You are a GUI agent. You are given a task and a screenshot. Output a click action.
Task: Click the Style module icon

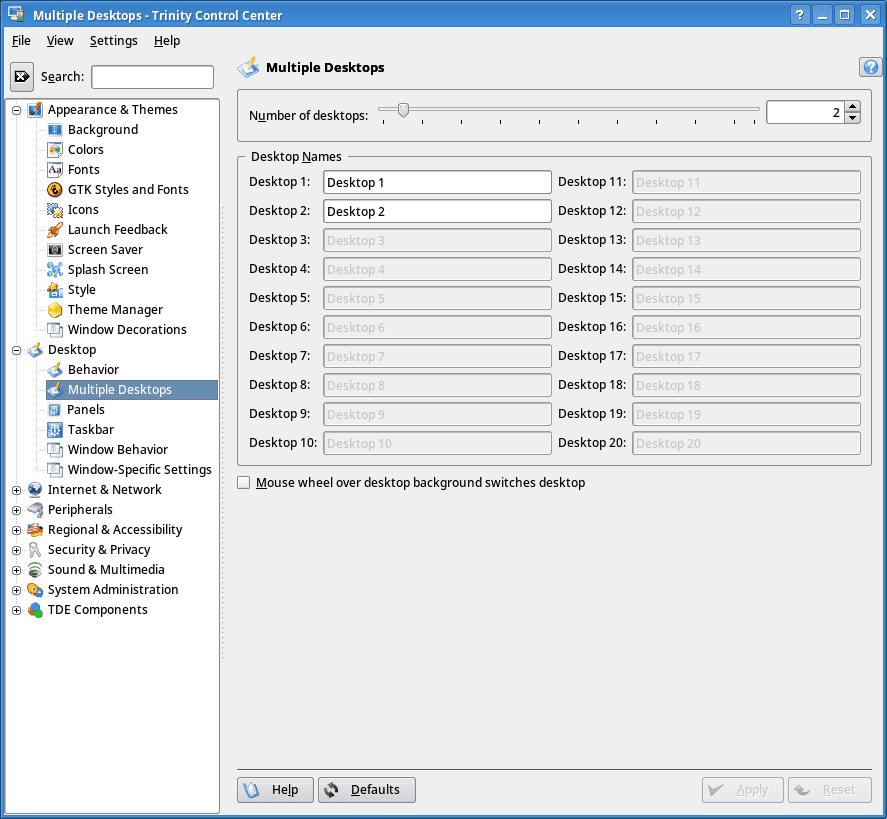55,290
